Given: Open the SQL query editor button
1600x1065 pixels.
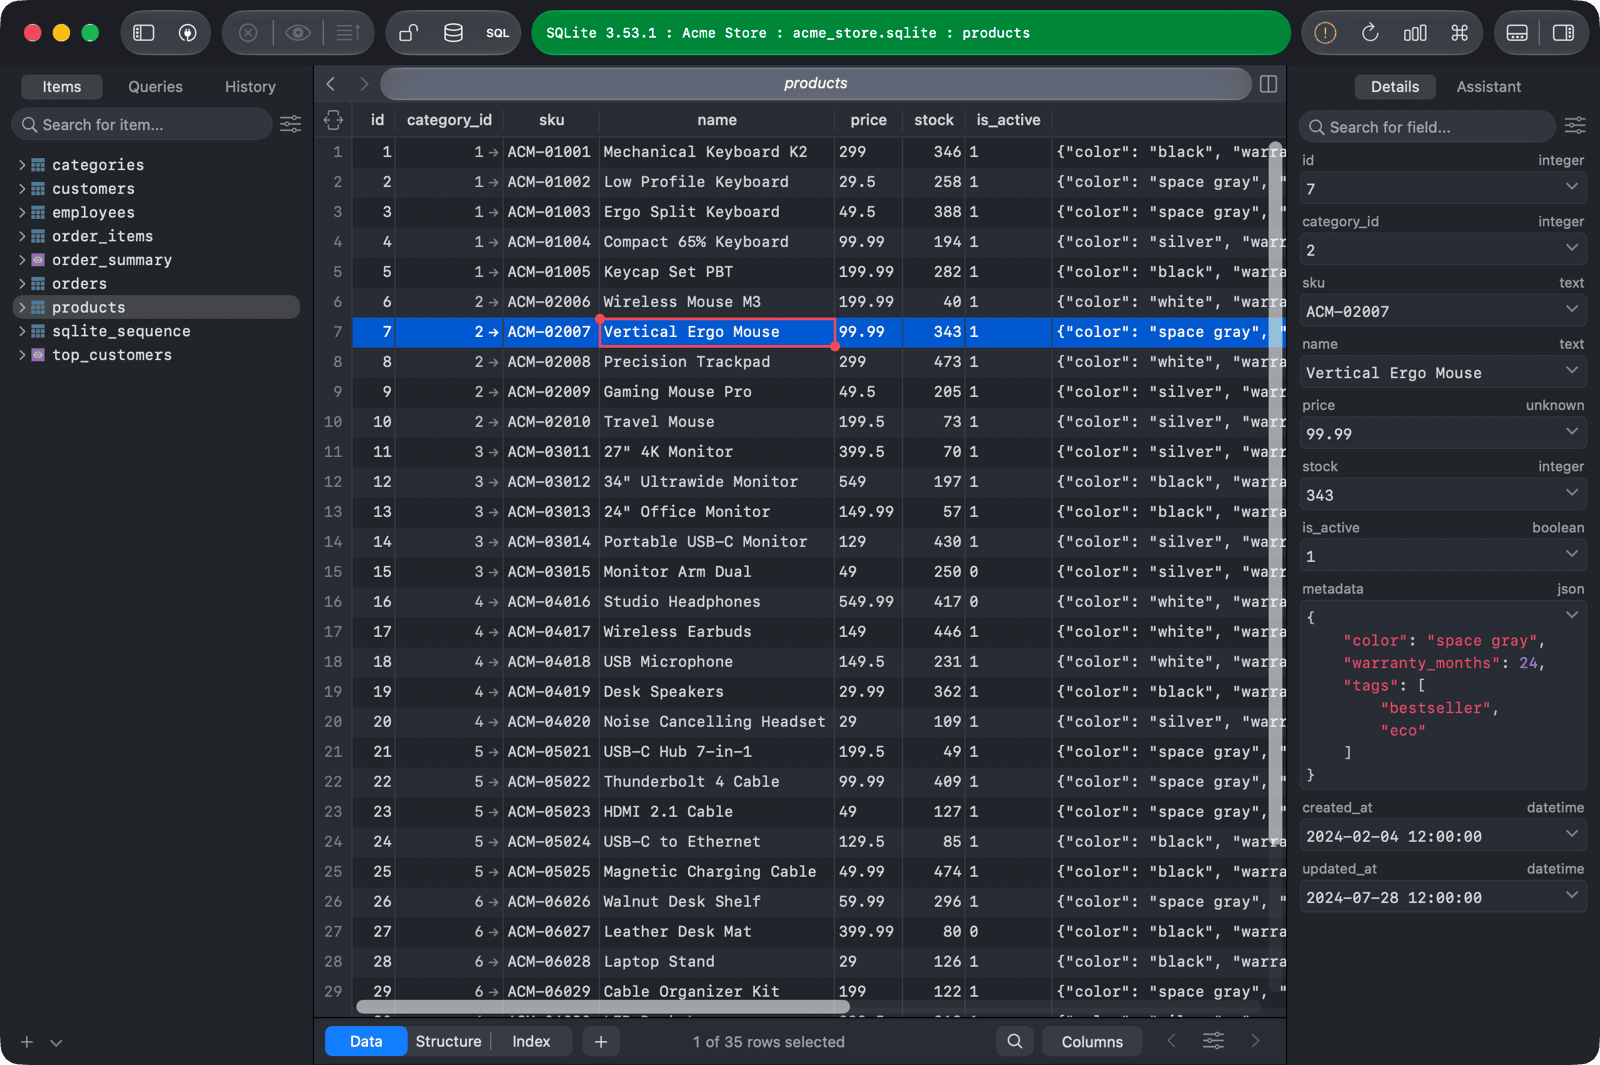Looking at the screenshot, I should point(497,33).
